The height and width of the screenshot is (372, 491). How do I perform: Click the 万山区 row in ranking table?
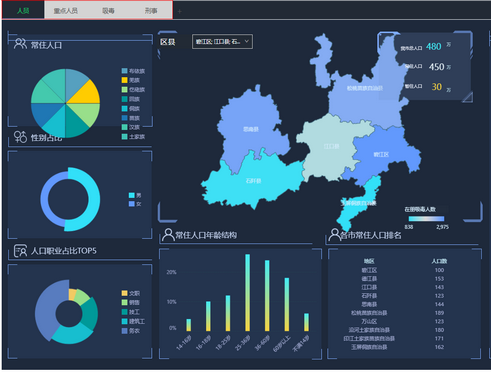click(x=404, y=321)
